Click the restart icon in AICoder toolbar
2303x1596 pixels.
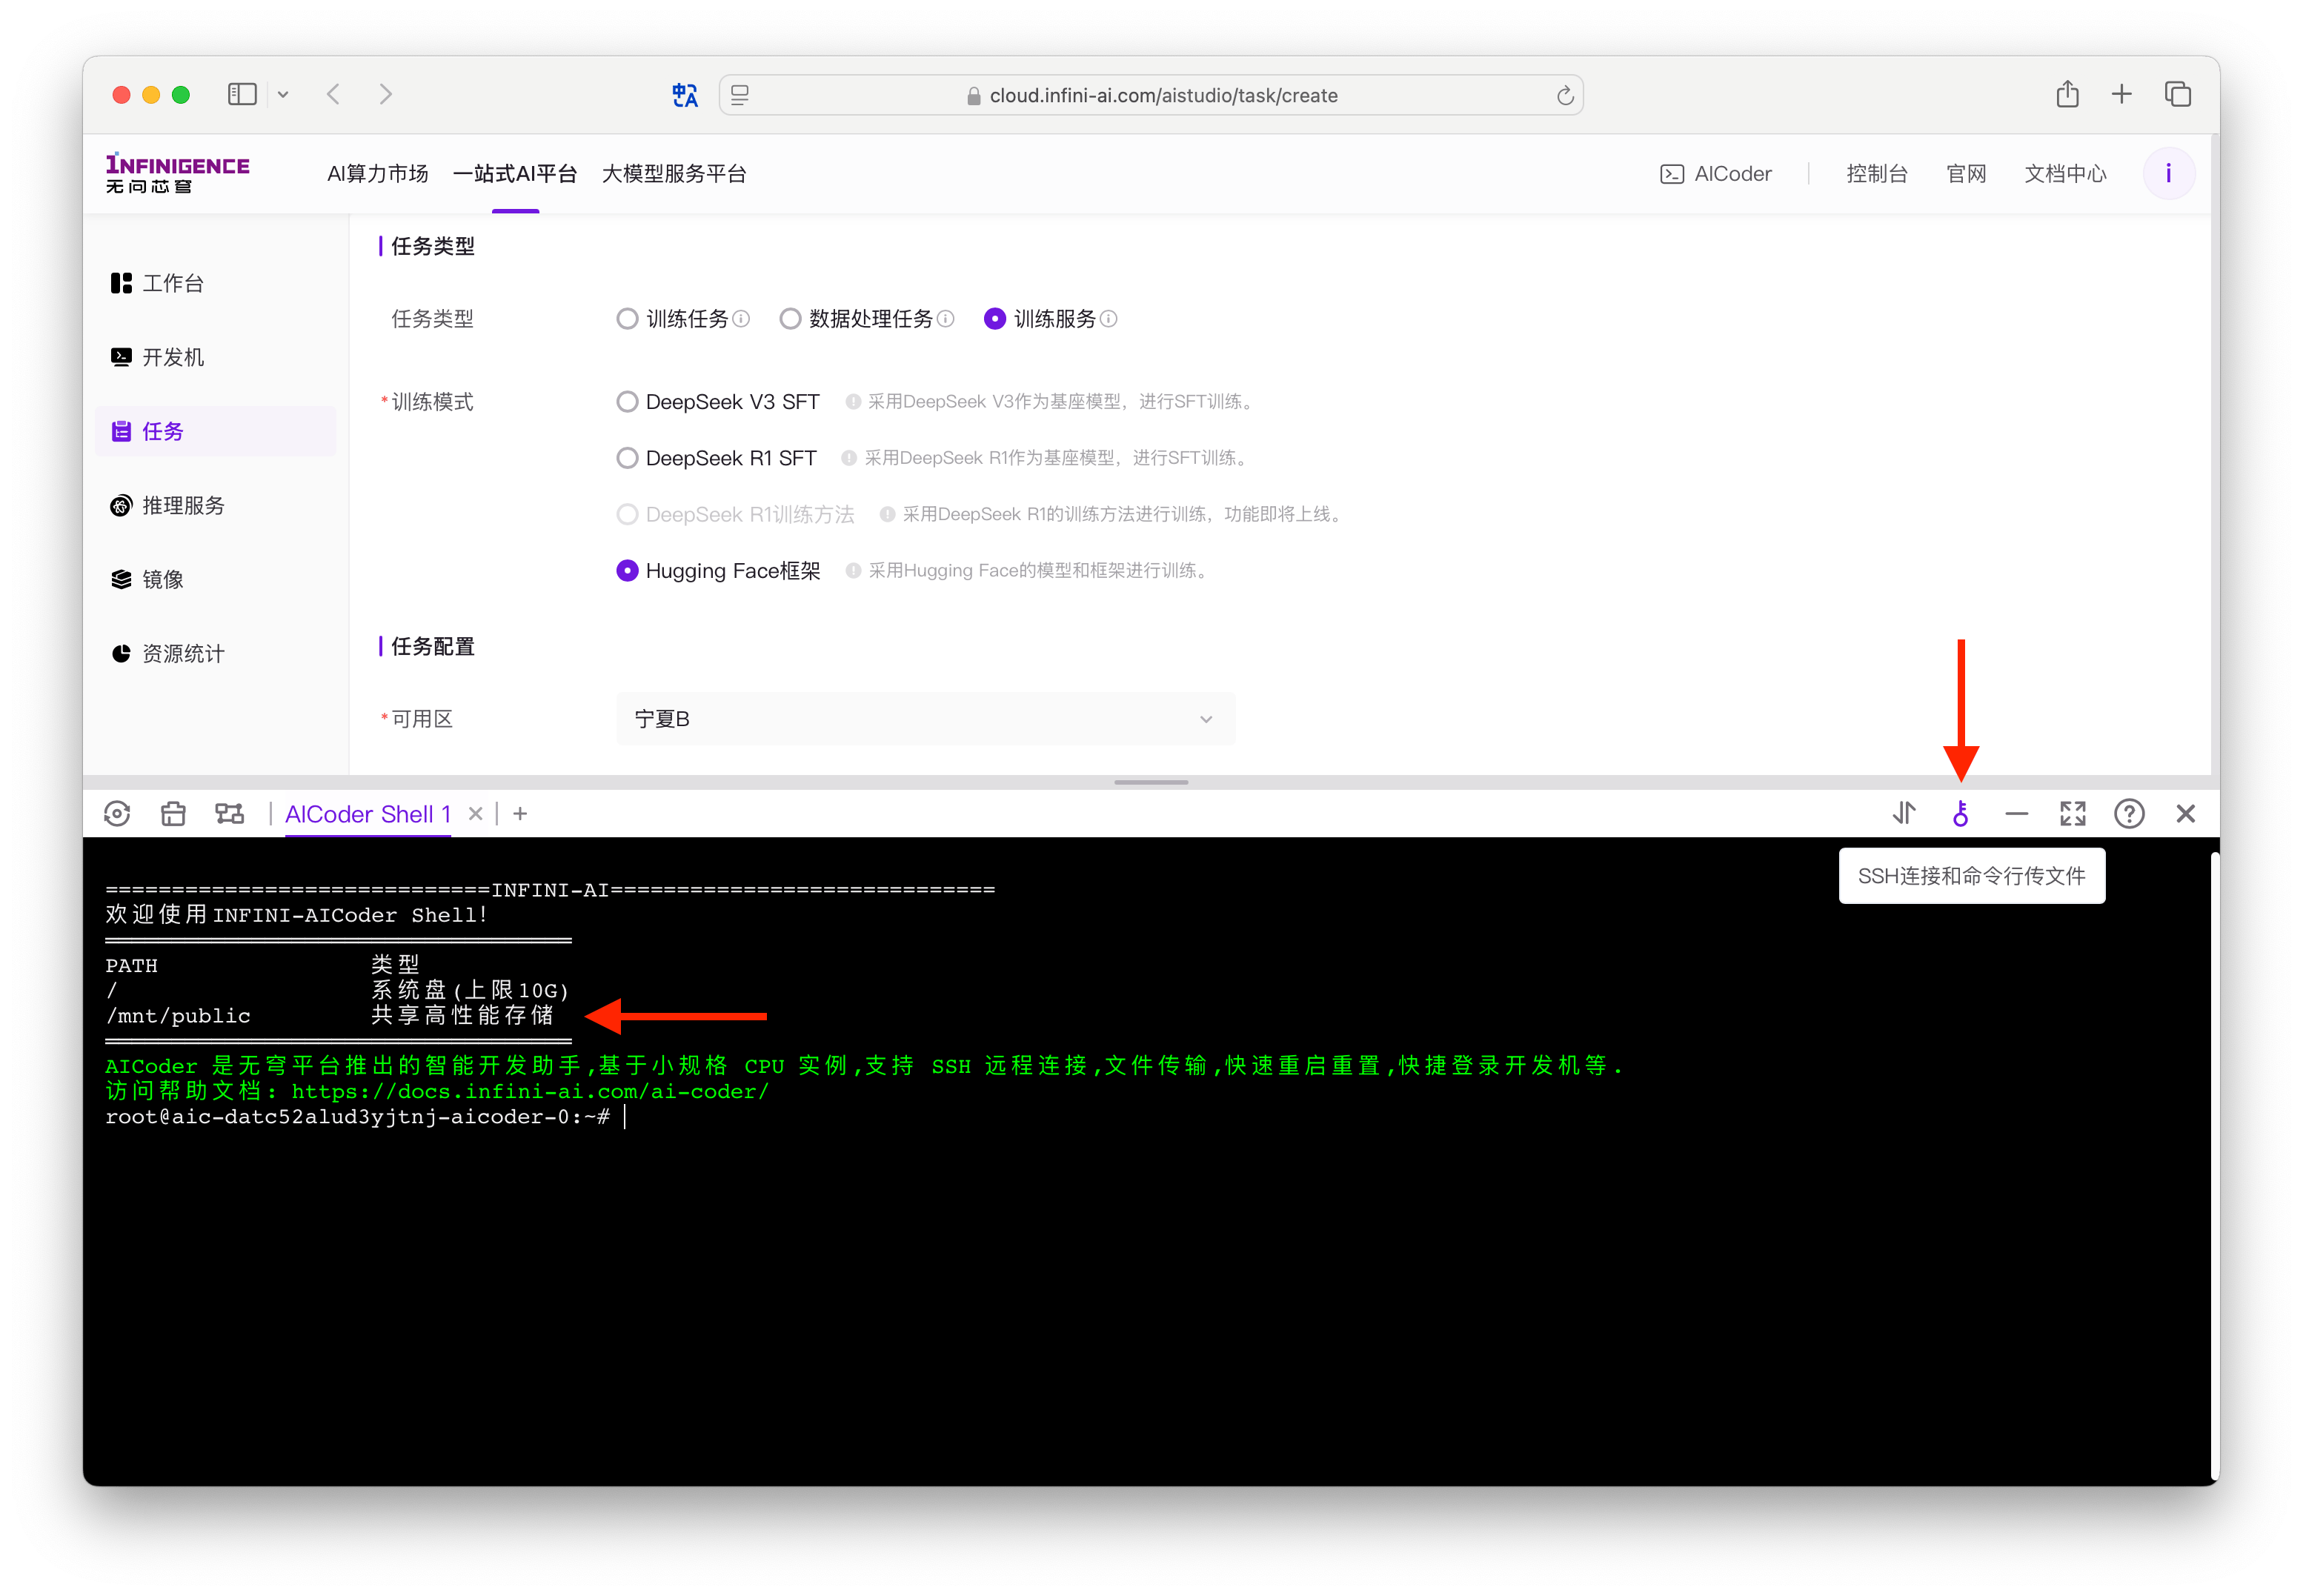(117, 814)
